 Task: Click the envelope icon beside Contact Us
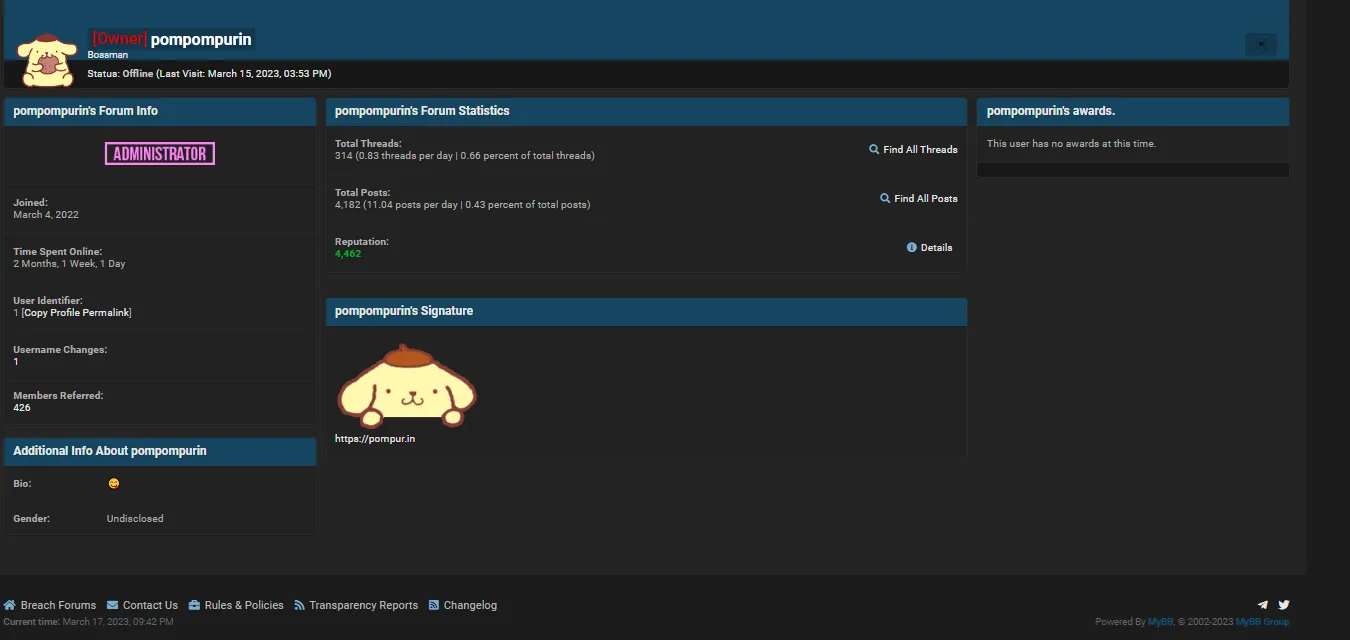(112, 604)
